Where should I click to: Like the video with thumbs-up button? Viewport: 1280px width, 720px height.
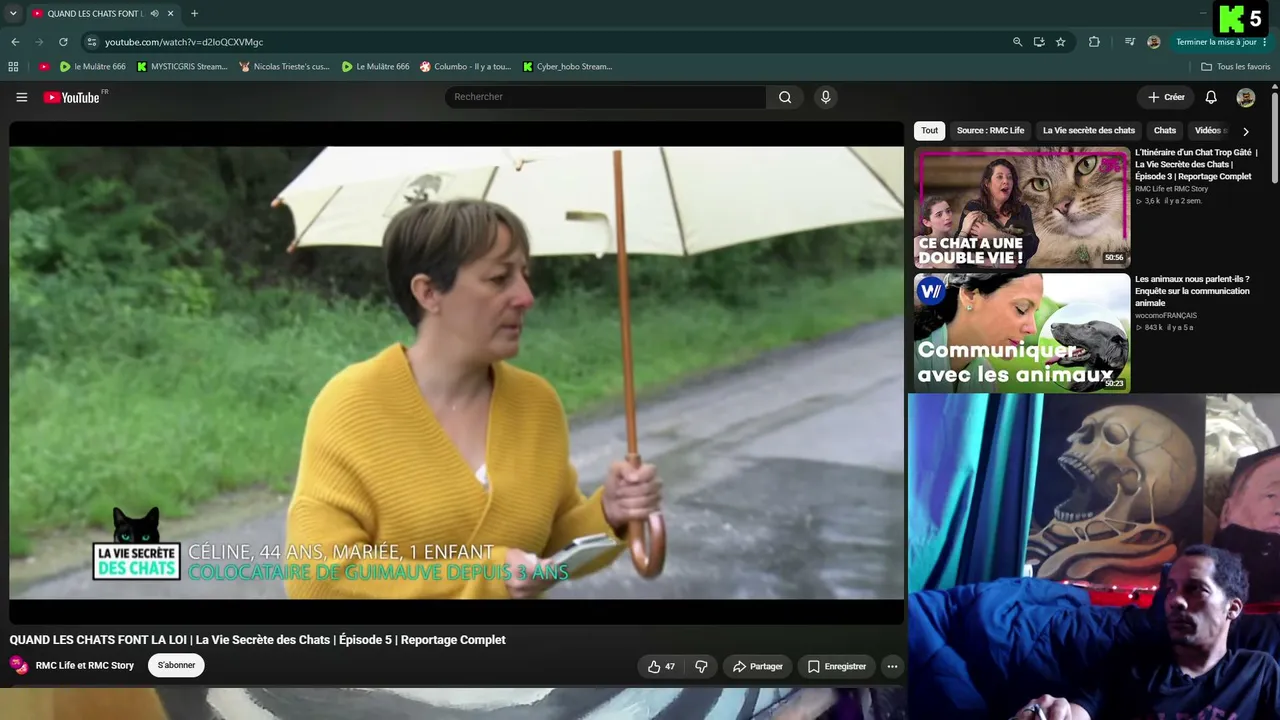click(x=661, y=666)
